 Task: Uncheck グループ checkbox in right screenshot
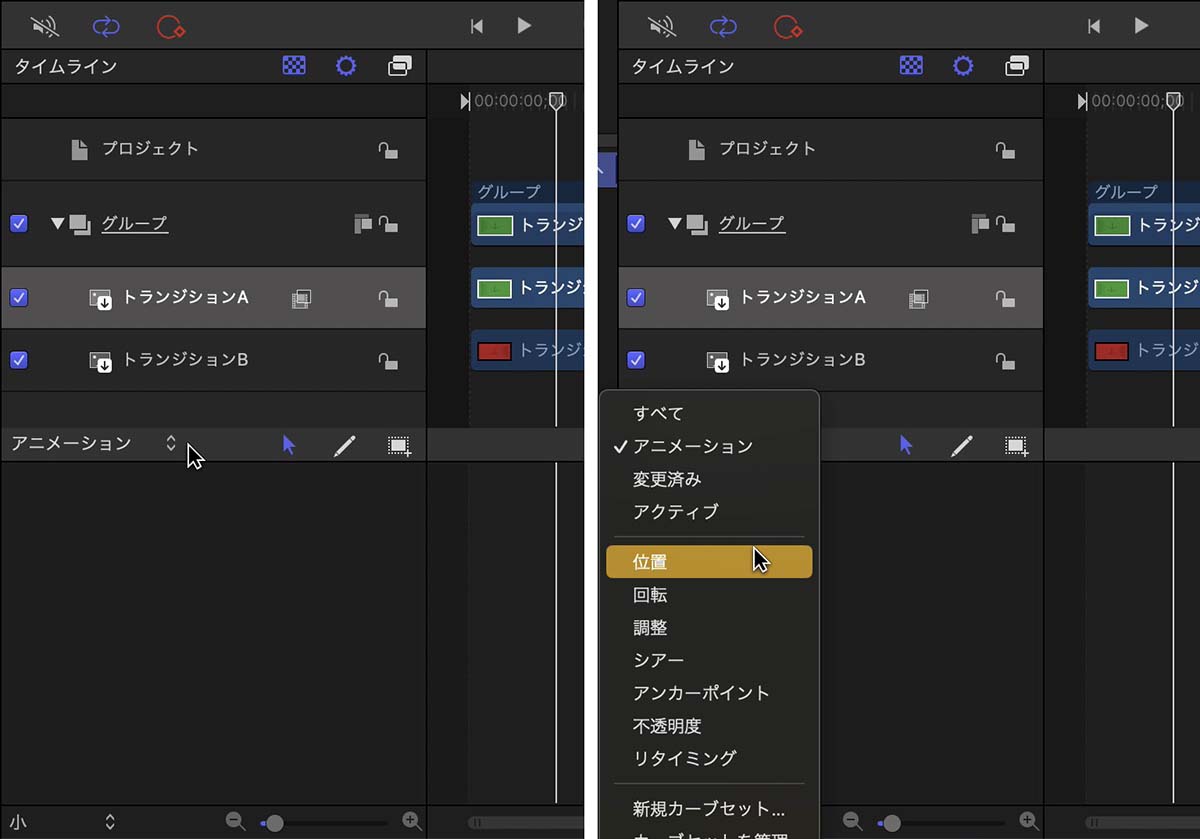pyautogui.click(x=636, y=223)
